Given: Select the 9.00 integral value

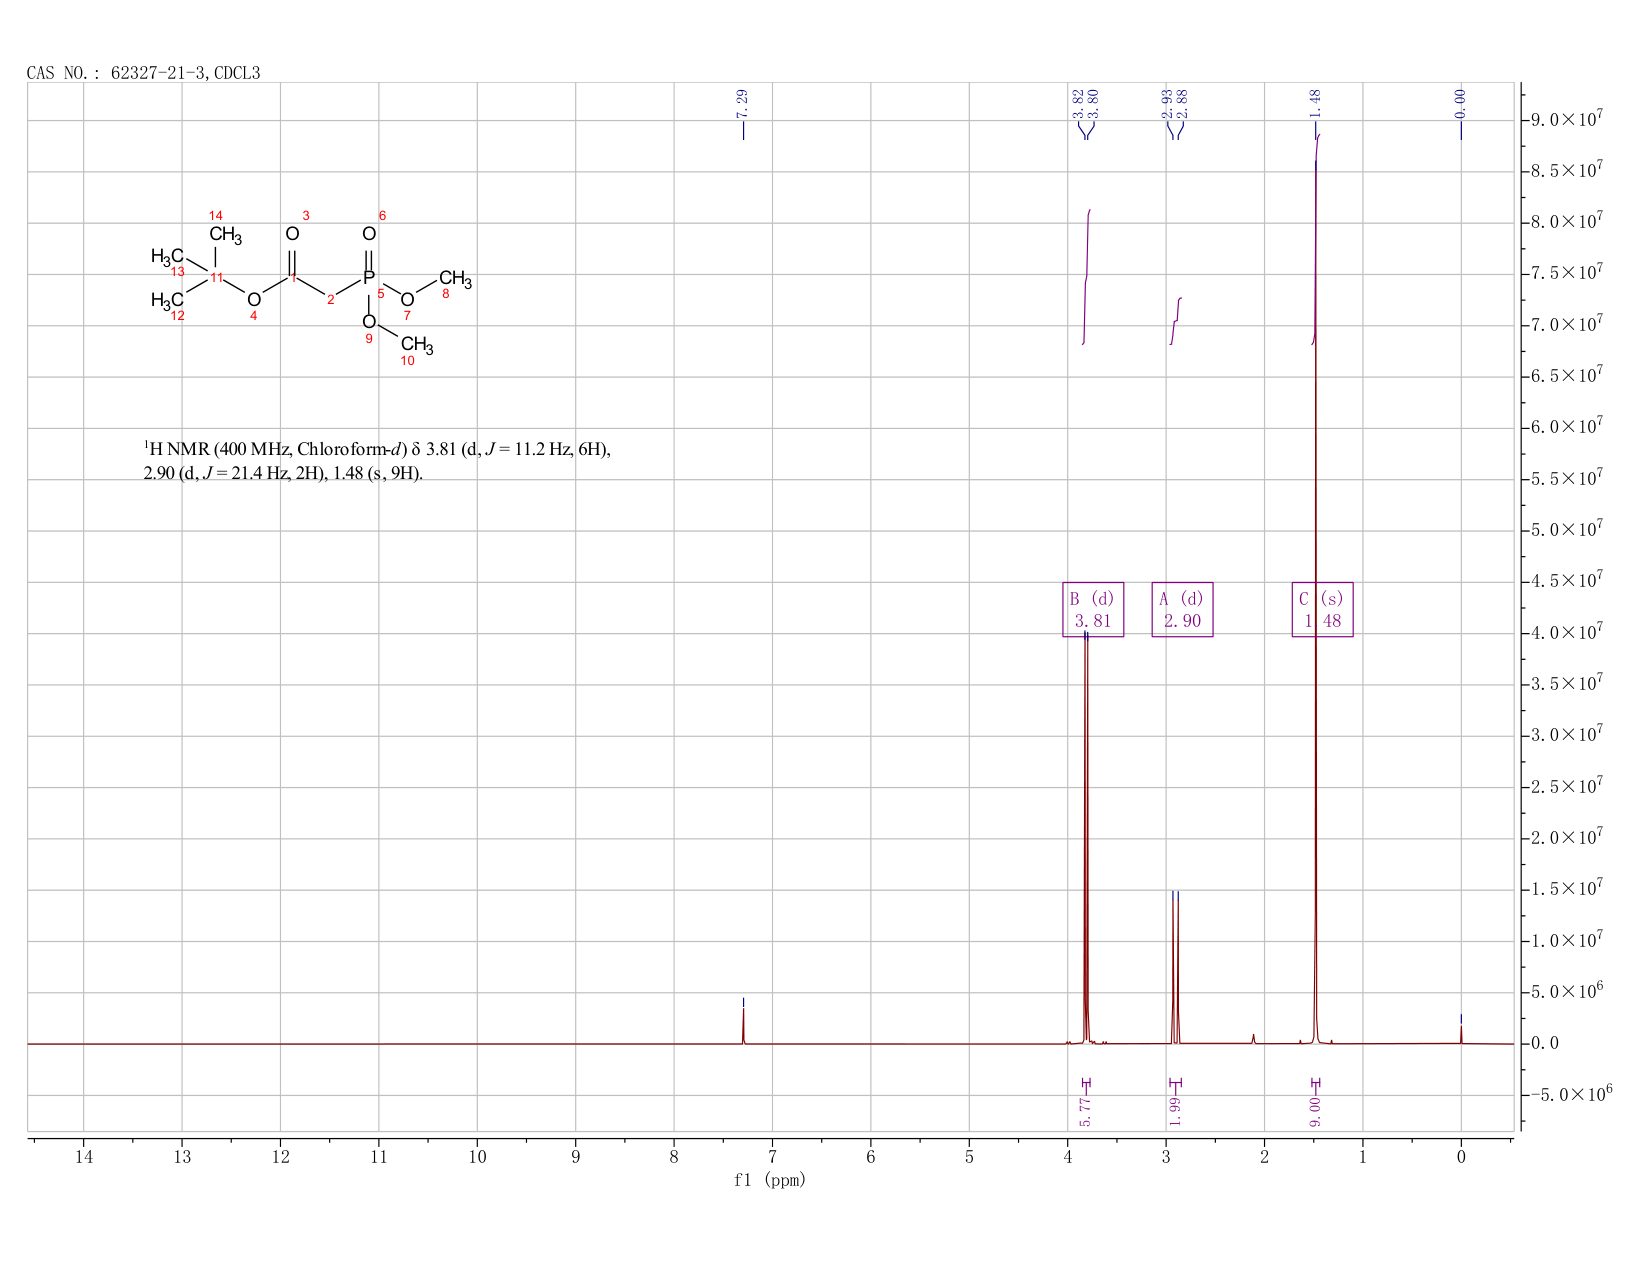Looking at the screenshot, I should [x=1315, y=1111].
